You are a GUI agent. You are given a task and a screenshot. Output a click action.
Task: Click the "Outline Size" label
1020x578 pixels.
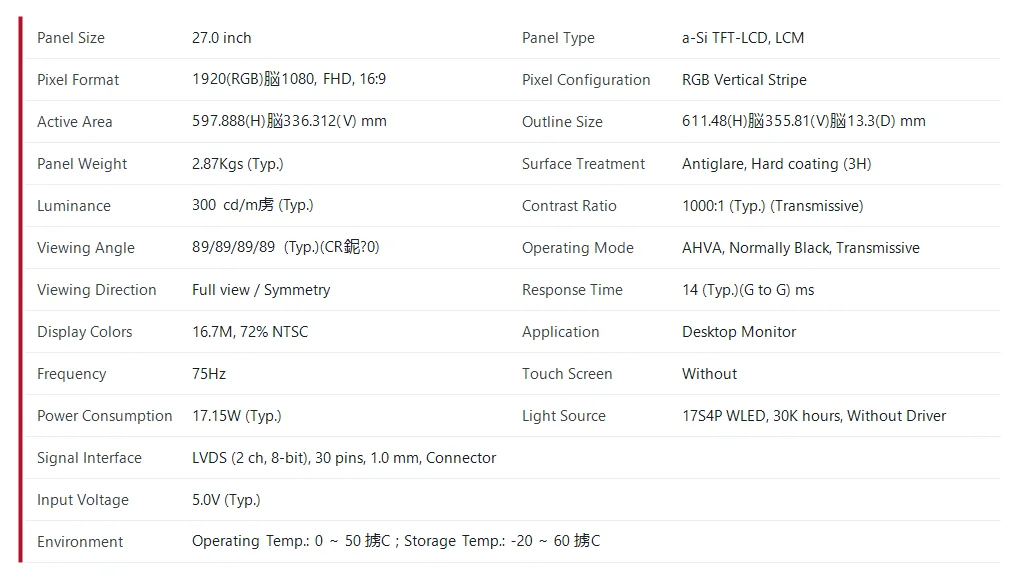point(562,122)
